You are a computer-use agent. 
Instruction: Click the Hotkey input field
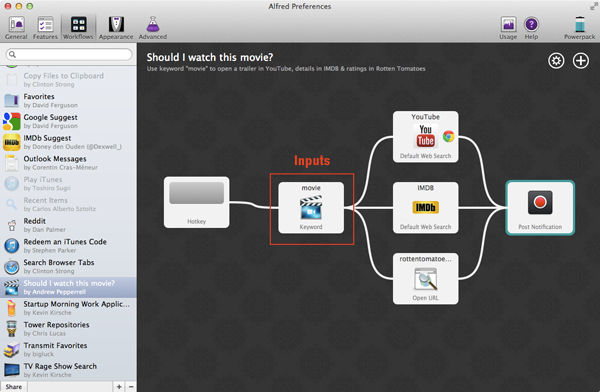[196, 193]
